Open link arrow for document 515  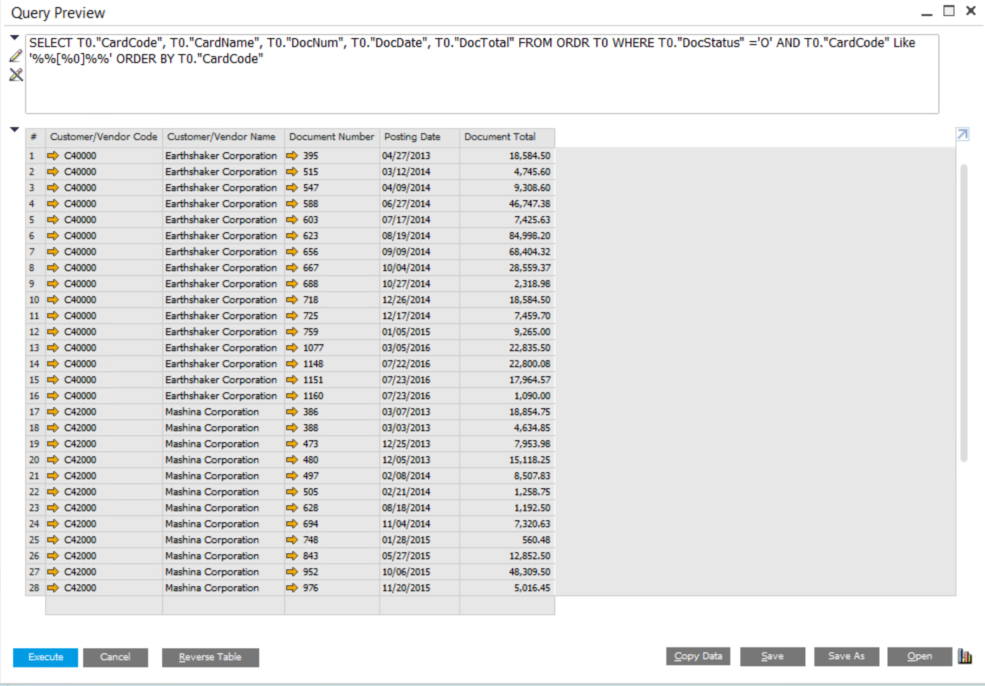291,172
